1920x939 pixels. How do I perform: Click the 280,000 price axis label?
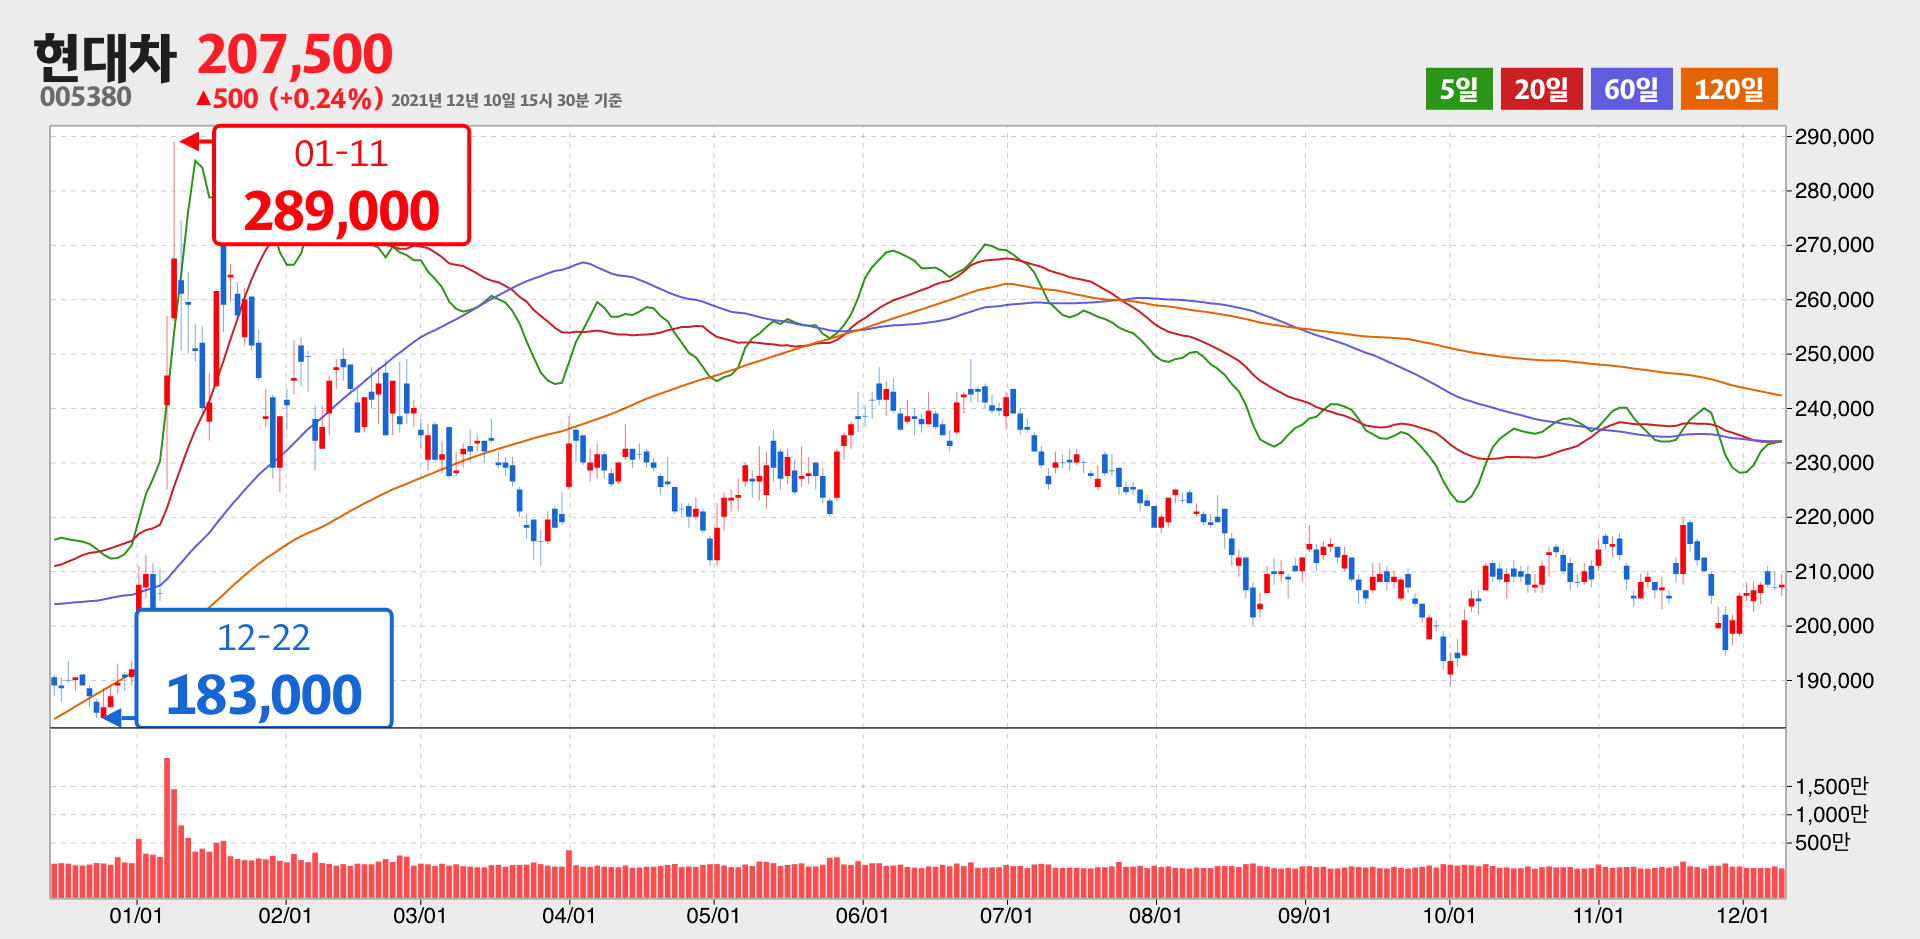(1834, 191)
